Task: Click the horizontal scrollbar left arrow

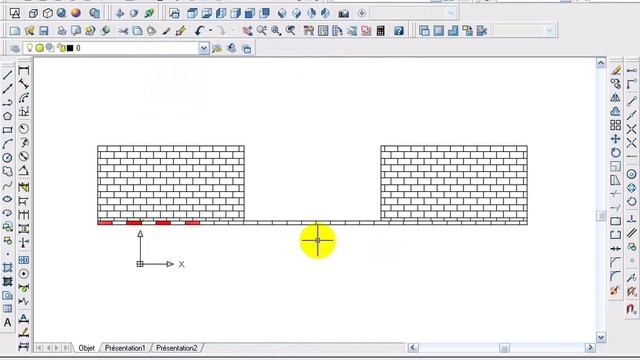Action: (413, 348)
